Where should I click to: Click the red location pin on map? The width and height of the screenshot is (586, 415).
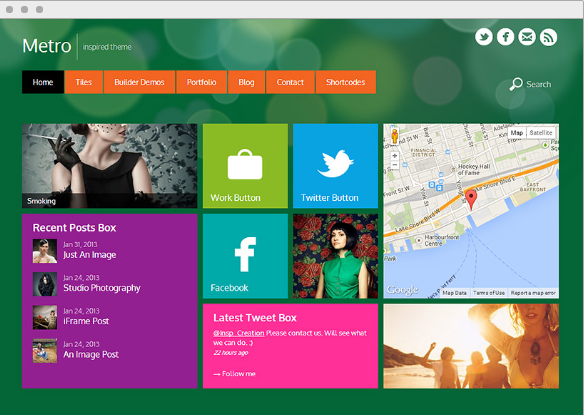tap(471, 199)
